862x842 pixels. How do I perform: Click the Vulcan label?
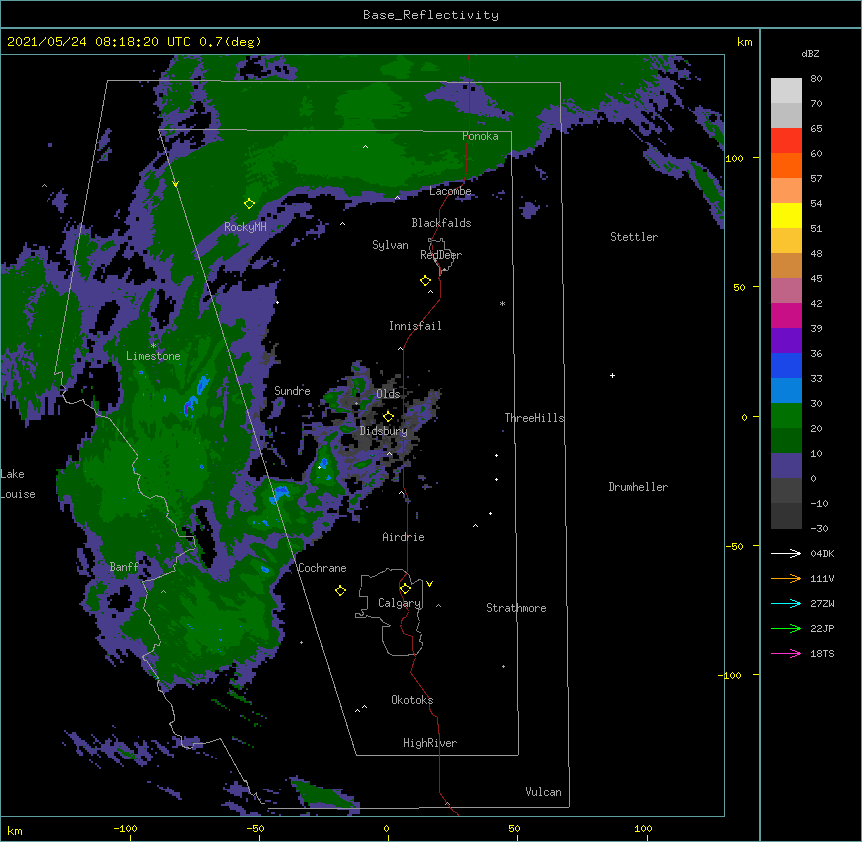(x=543, y=792)
